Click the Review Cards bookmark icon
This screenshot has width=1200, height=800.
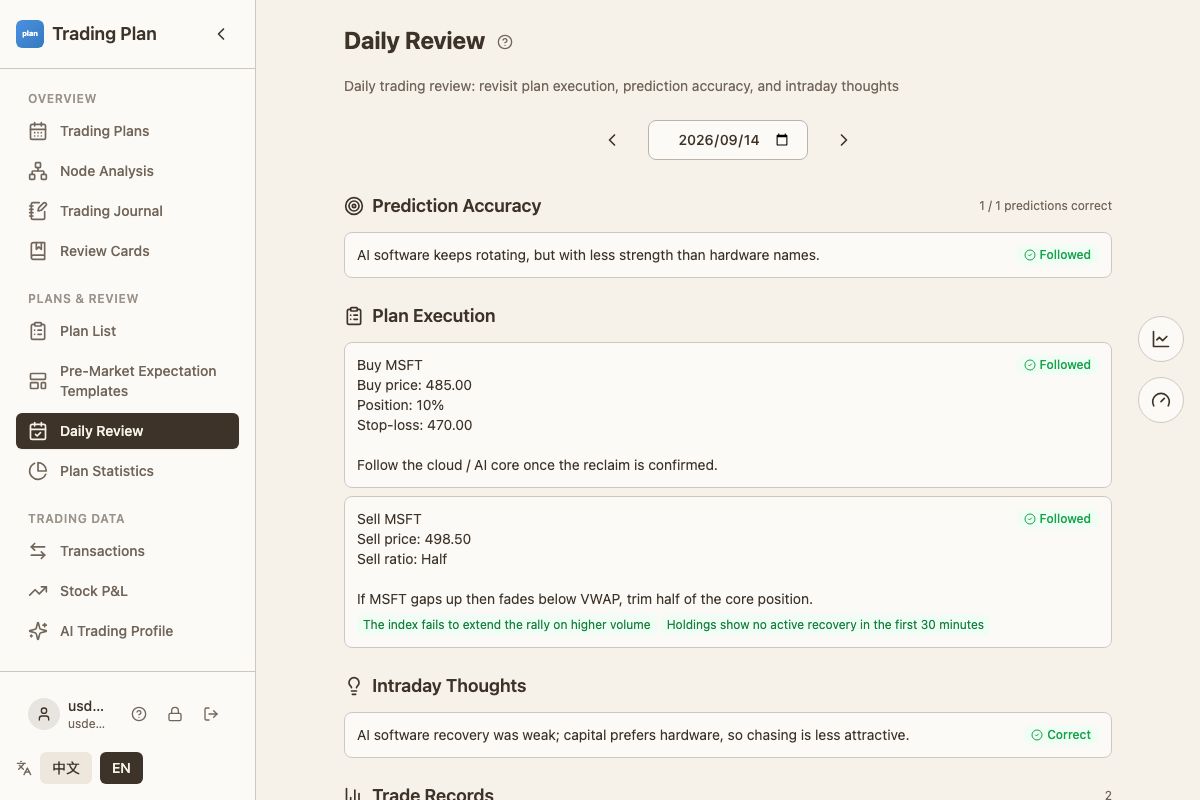pos(38,251)
